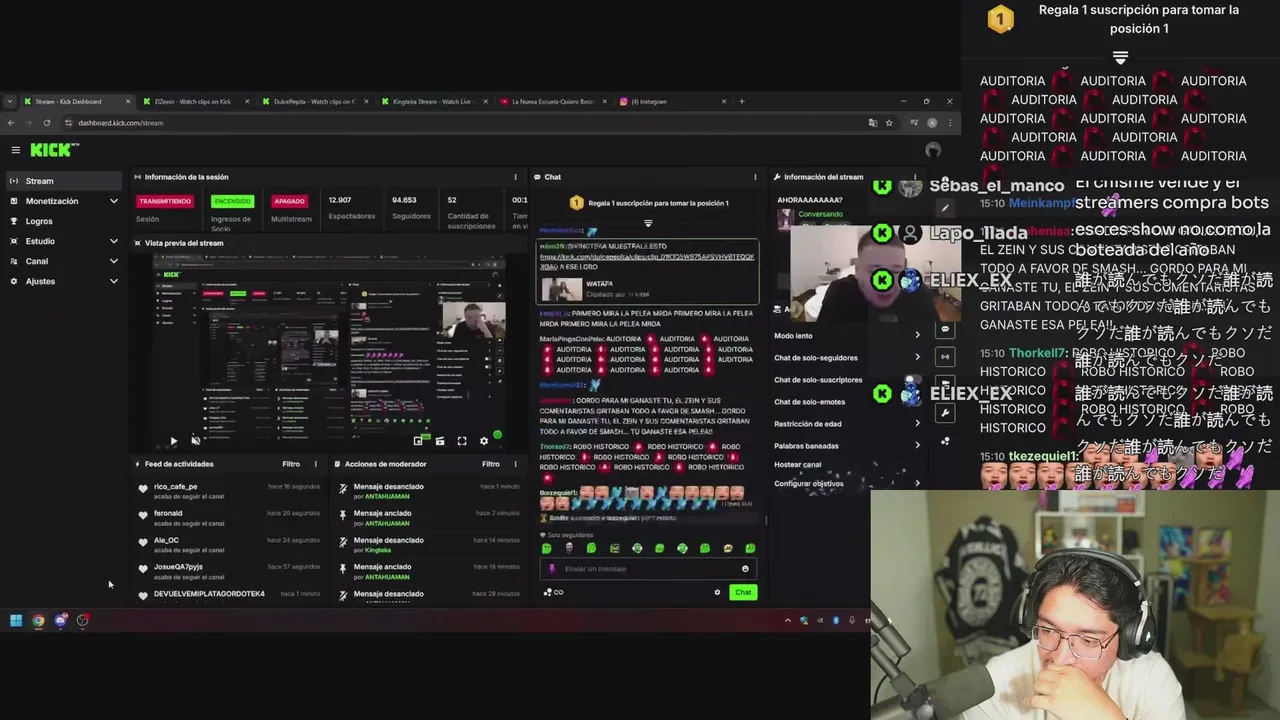The height and width of the screenshot is (720, 1280).
Task: Click follower Ale_OC in activity feed
Action: (166, 540)
